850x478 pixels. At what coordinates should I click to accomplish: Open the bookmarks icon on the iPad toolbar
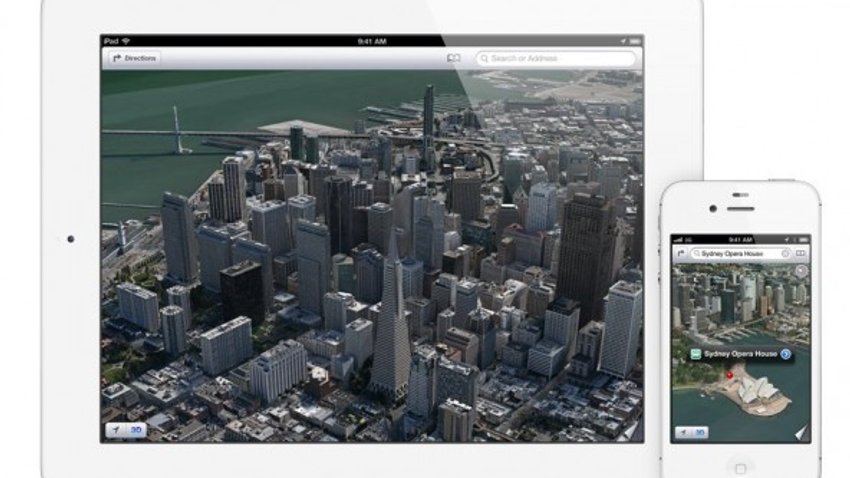(x=453, y=58)
